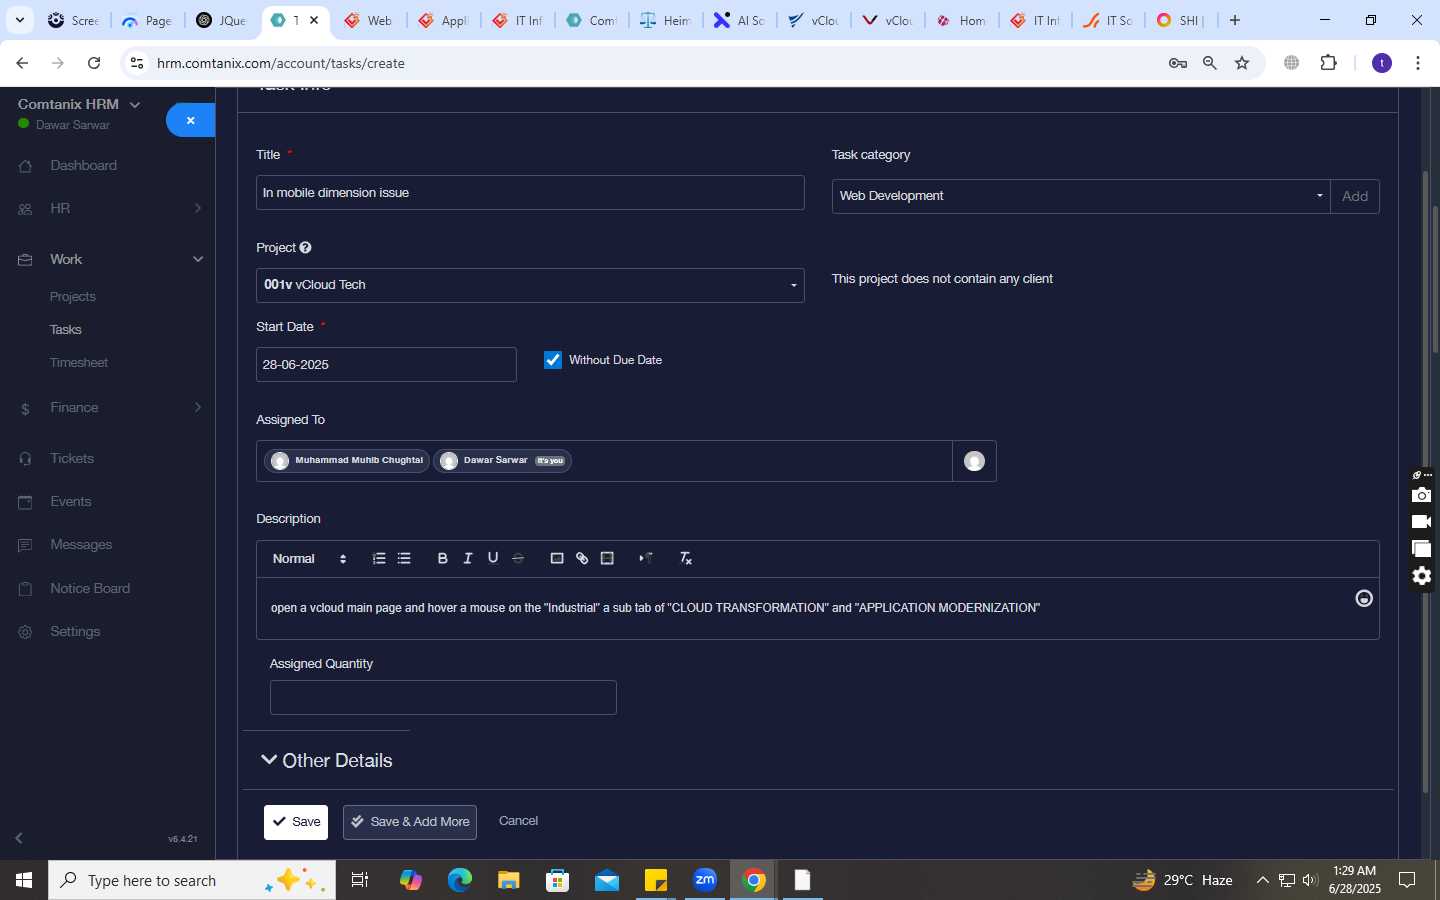The height and width of the screenshot is (900, 1440).
Task: Open Settings from the sidebar
Action: (x=75, y=631)
